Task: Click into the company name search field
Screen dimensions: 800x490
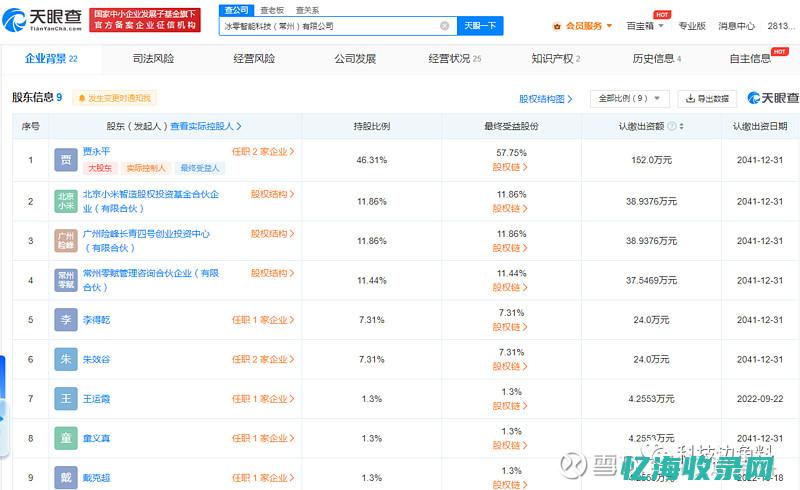Action: pyautogui.click(x=330, y=26)
